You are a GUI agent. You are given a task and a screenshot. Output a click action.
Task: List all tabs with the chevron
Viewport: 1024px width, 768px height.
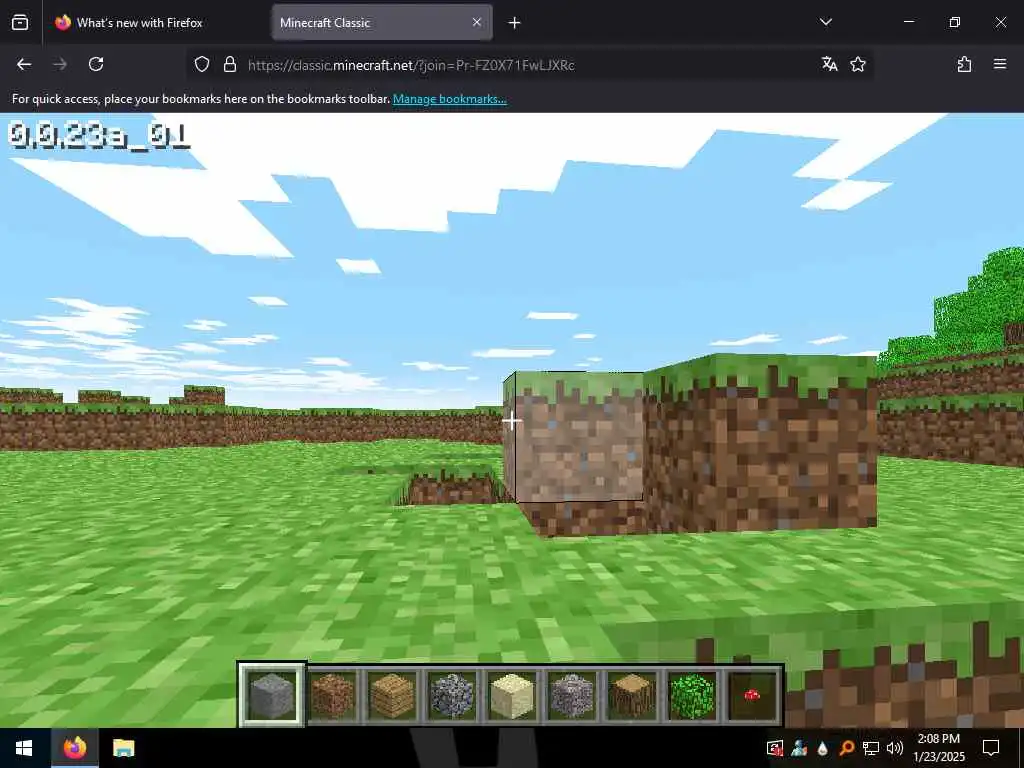(826, 22)
